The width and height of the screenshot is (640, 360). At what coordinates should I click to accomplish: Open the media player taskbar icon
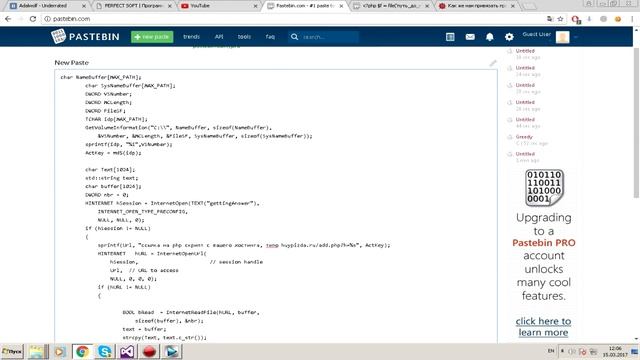60,351
